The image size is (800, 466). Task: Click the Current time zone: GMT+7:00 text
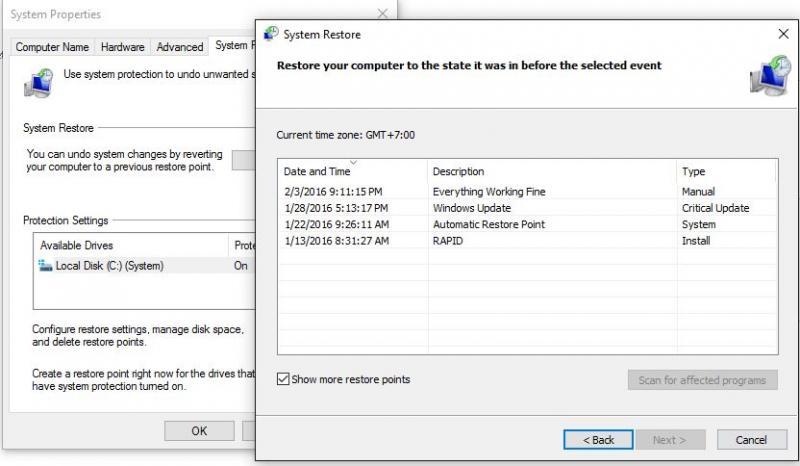point(345,135)
